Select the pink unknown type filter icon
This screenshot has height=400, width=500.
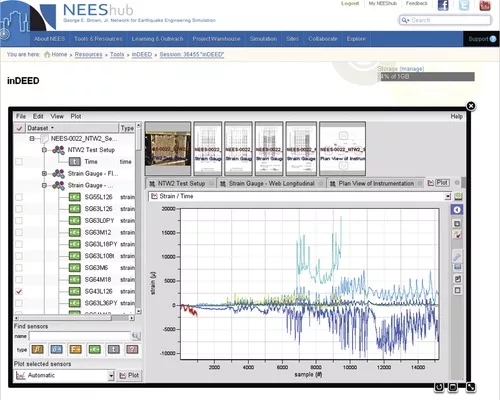coord(132,349)
